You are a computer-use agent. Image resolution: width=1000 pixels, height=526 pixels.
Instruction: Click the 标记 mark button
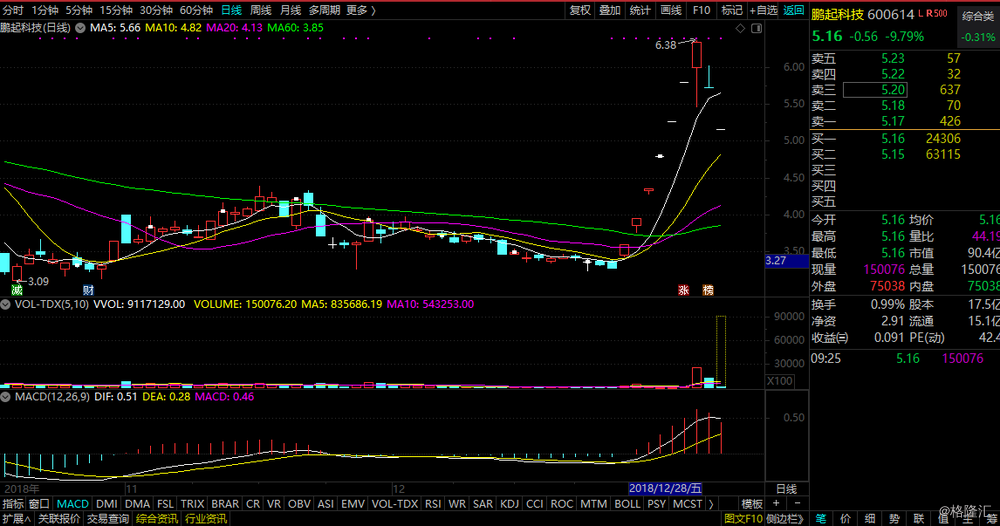pos(732,10)
